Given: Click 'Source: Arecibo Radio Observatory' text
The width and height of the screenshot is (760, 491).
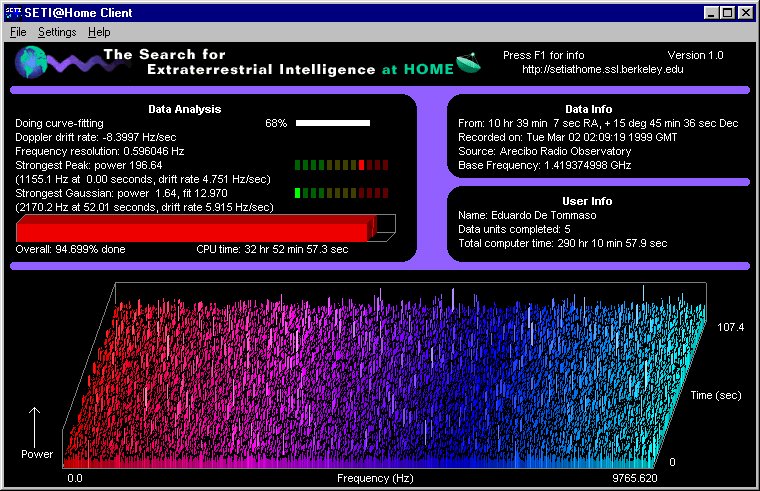Looking at the screenshot, I should tap(545, 151).
